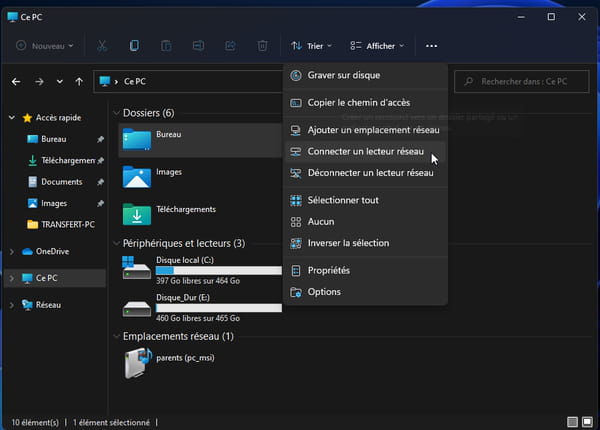Choose Connecter un lecteur réseau
The image size is (600, 430).
click(x=366, y=151)
